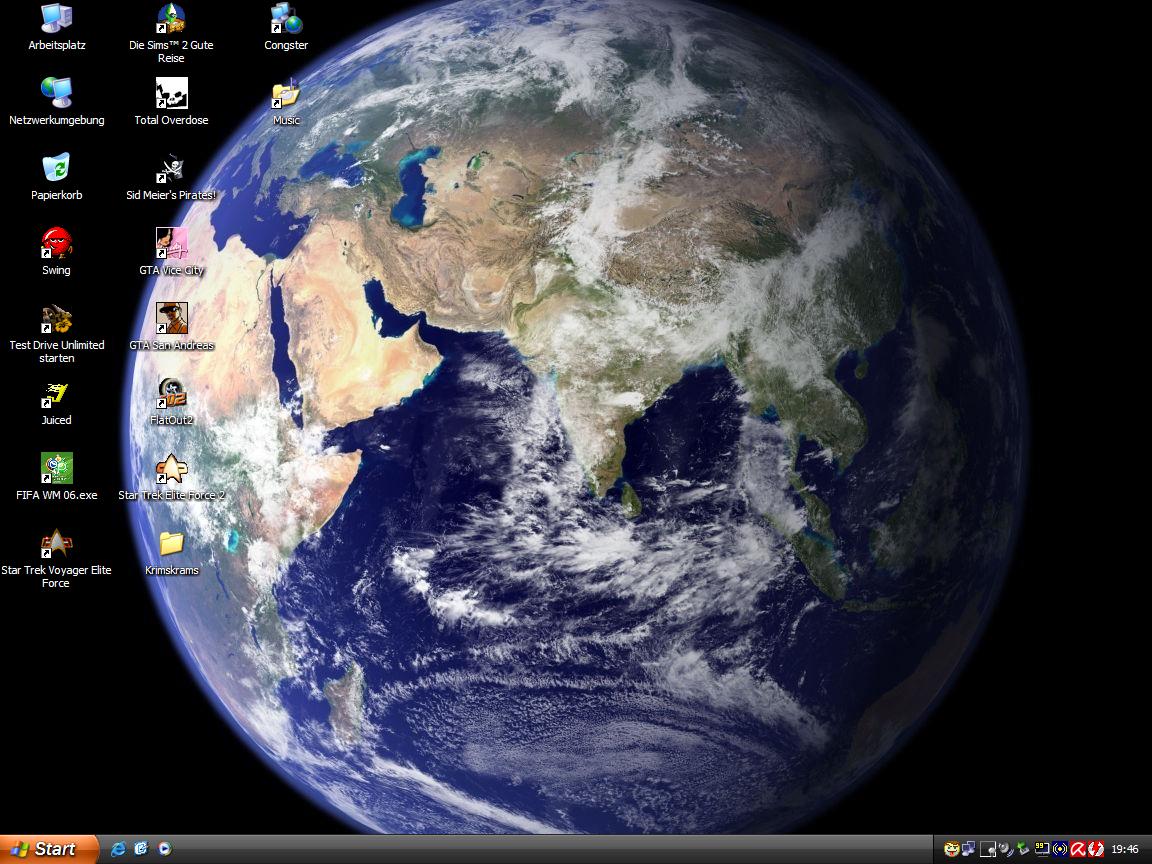
Task: Click the Krimskrams folder
Action: coord(171,544)
